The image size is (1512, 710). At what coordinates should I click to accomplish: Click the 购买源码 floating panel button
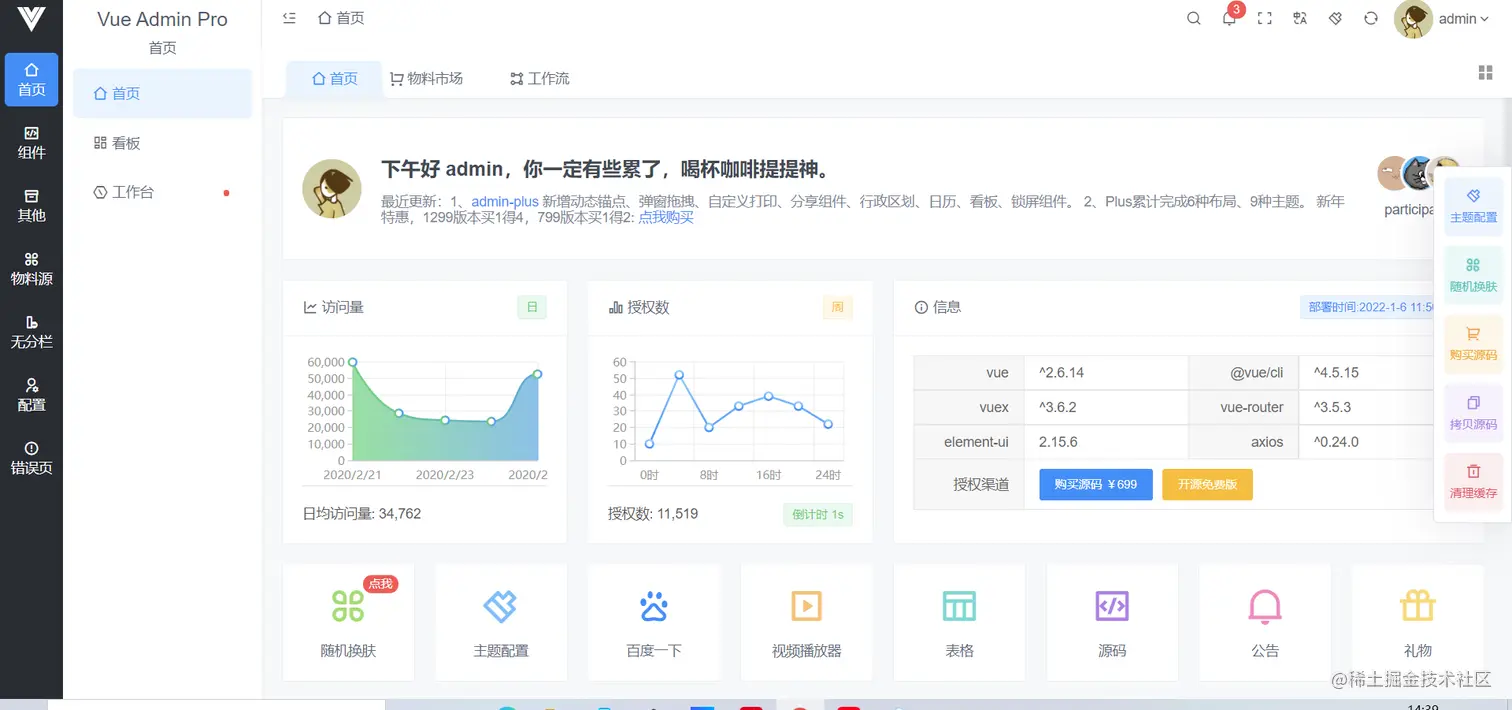[x=1473, y=344]
